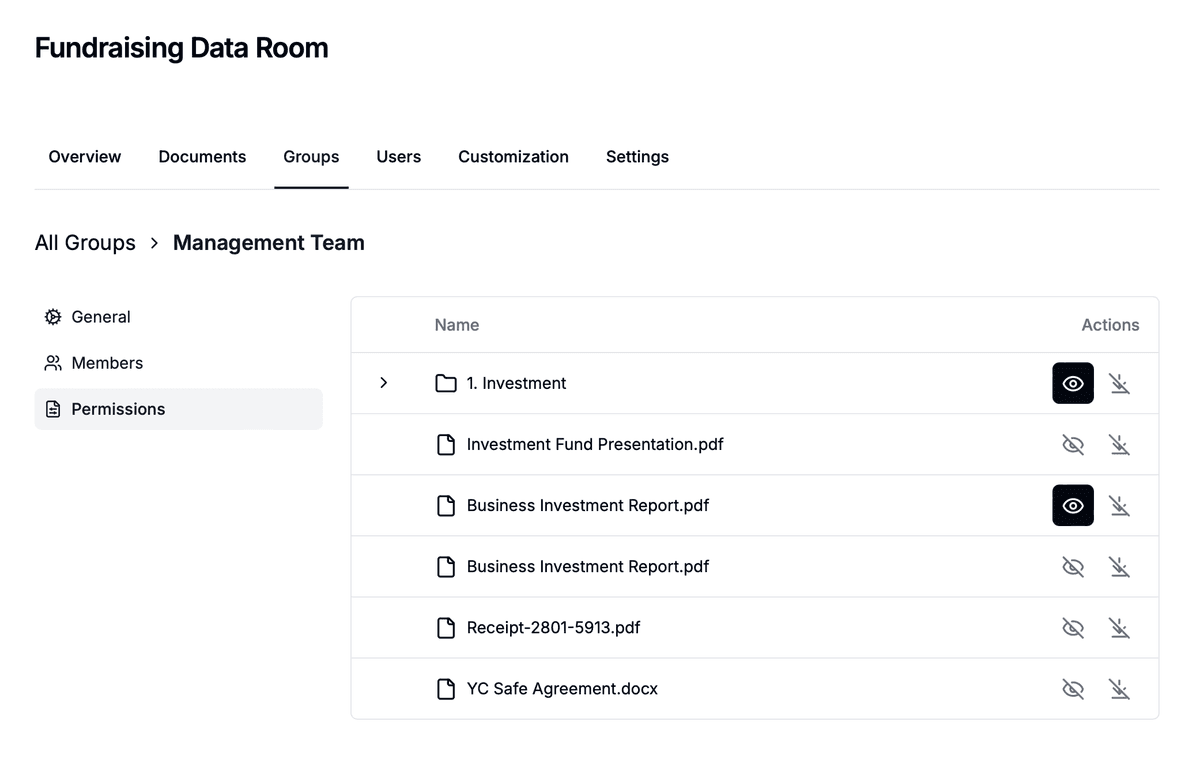Viewport: 1200px width, 757px height.
Task: Disable view access for 1. Investment folder
Action: [1072, 384]
